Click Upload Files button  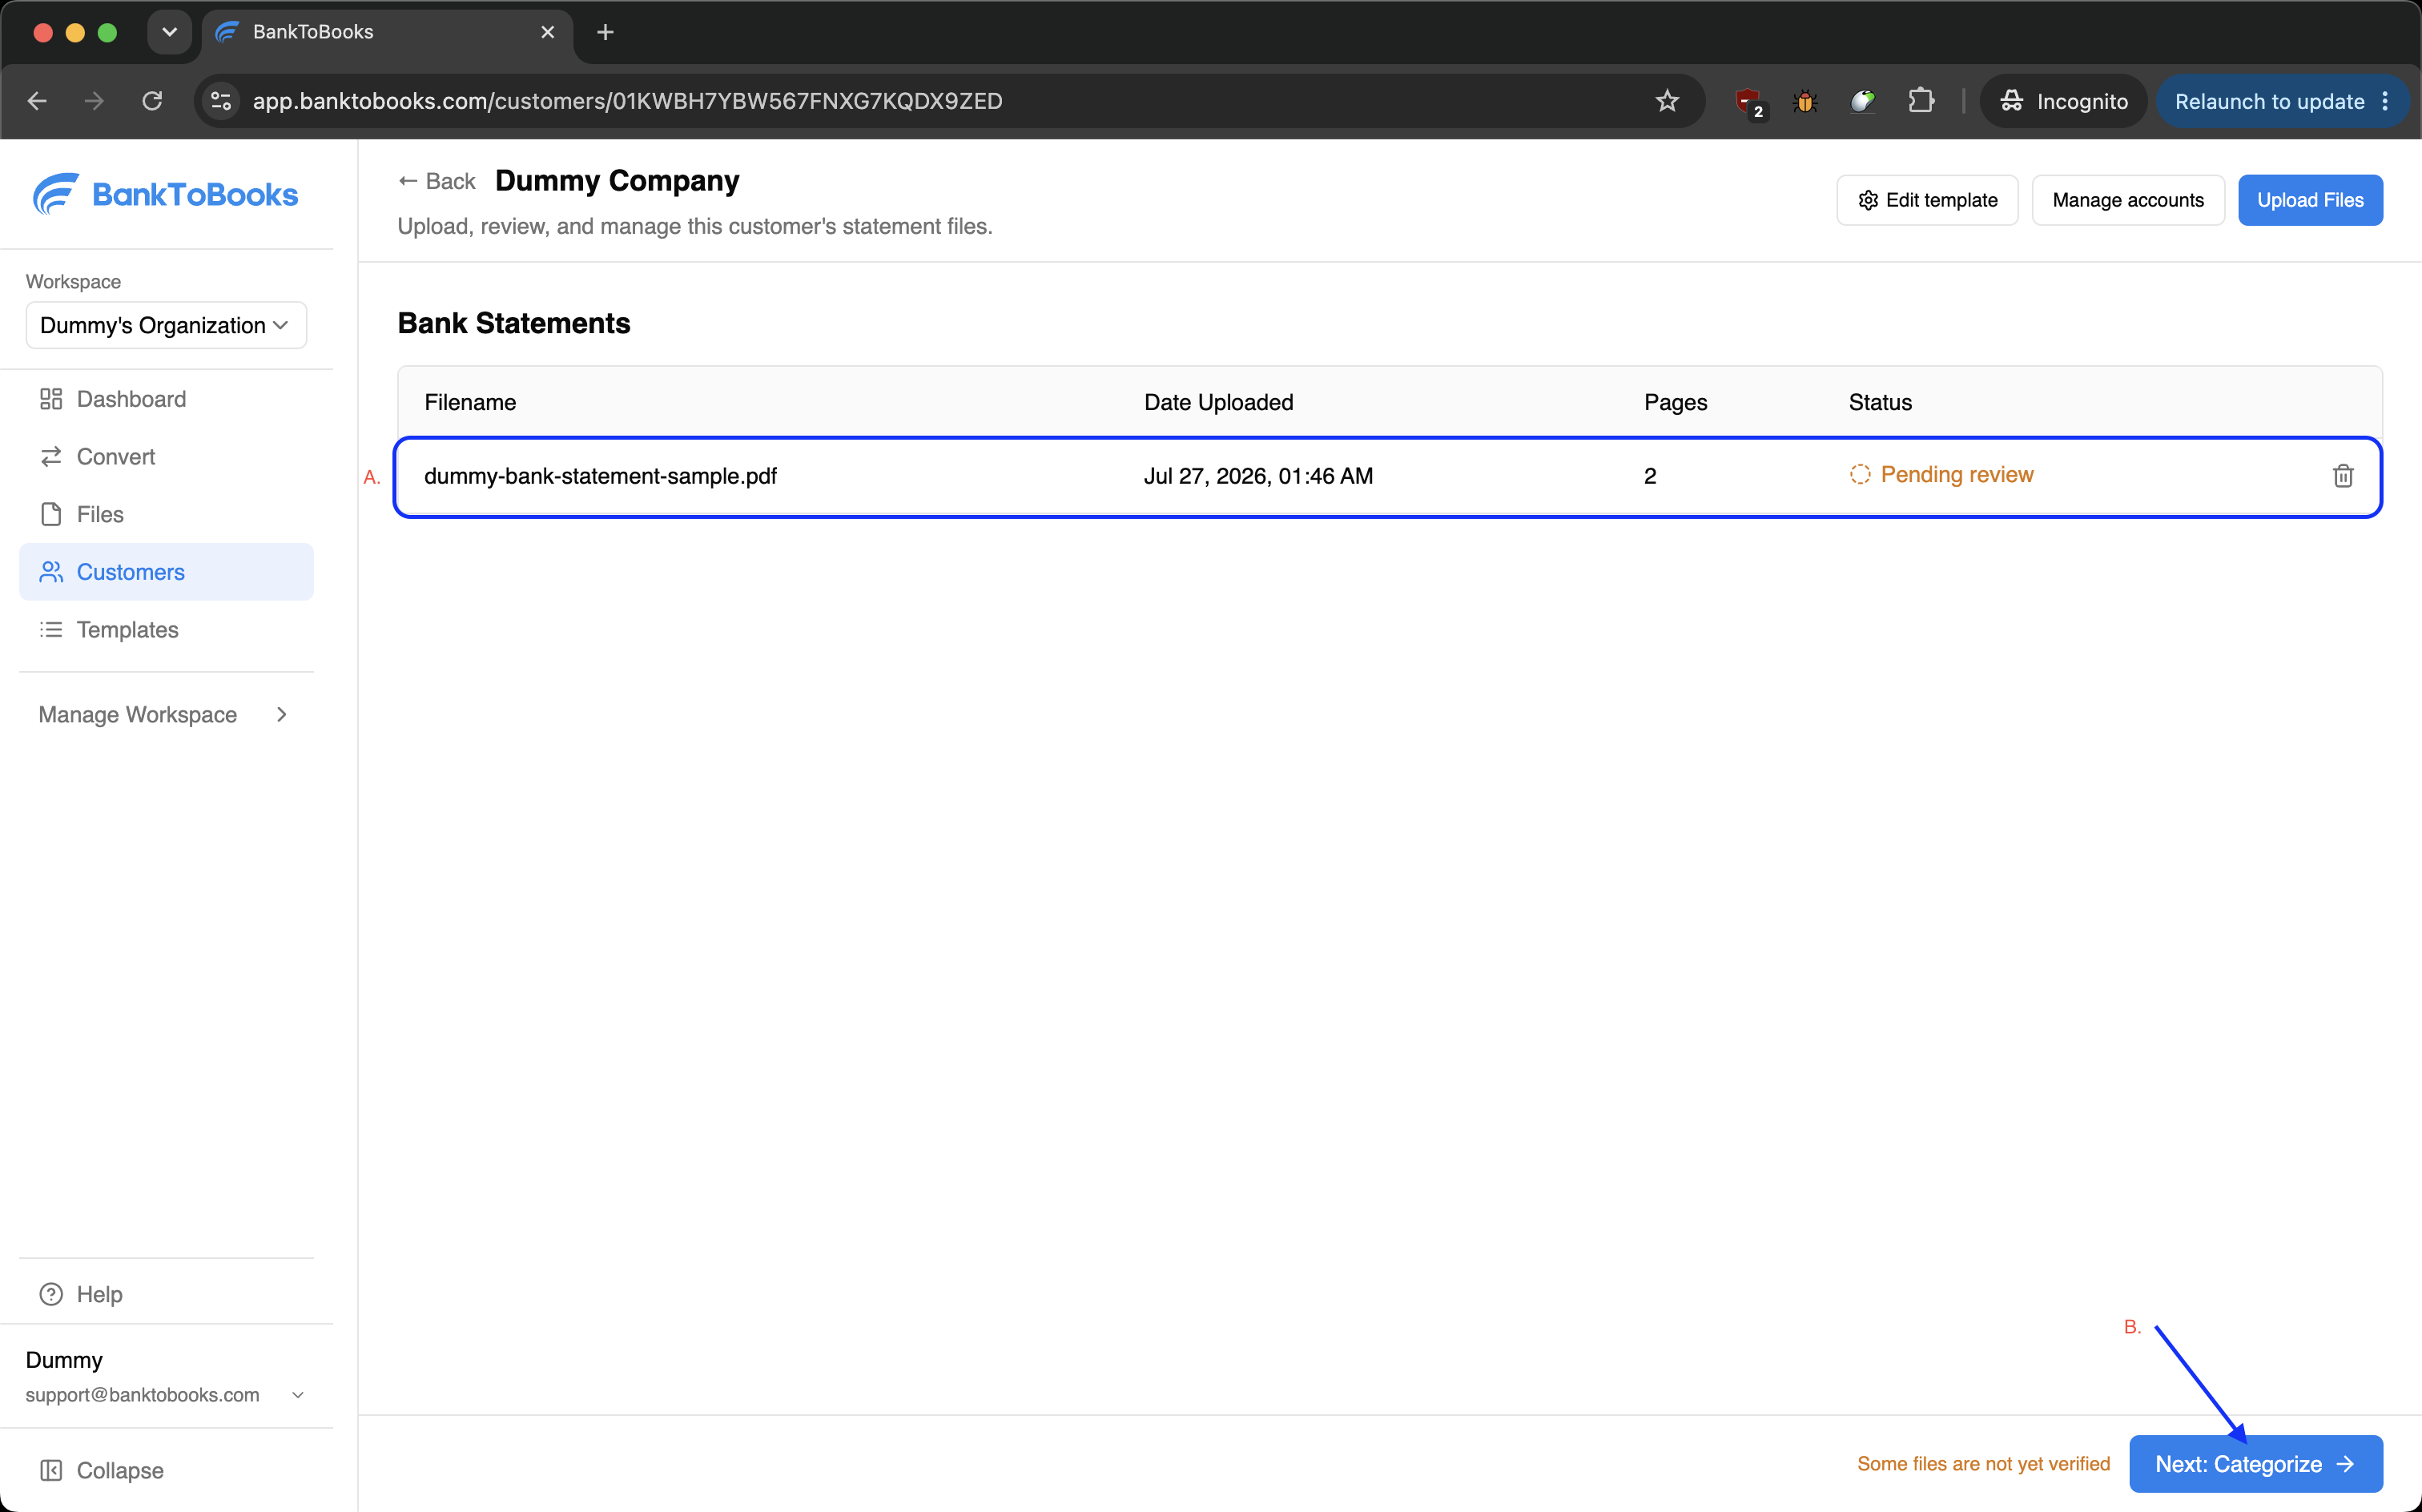point(2310,200)
